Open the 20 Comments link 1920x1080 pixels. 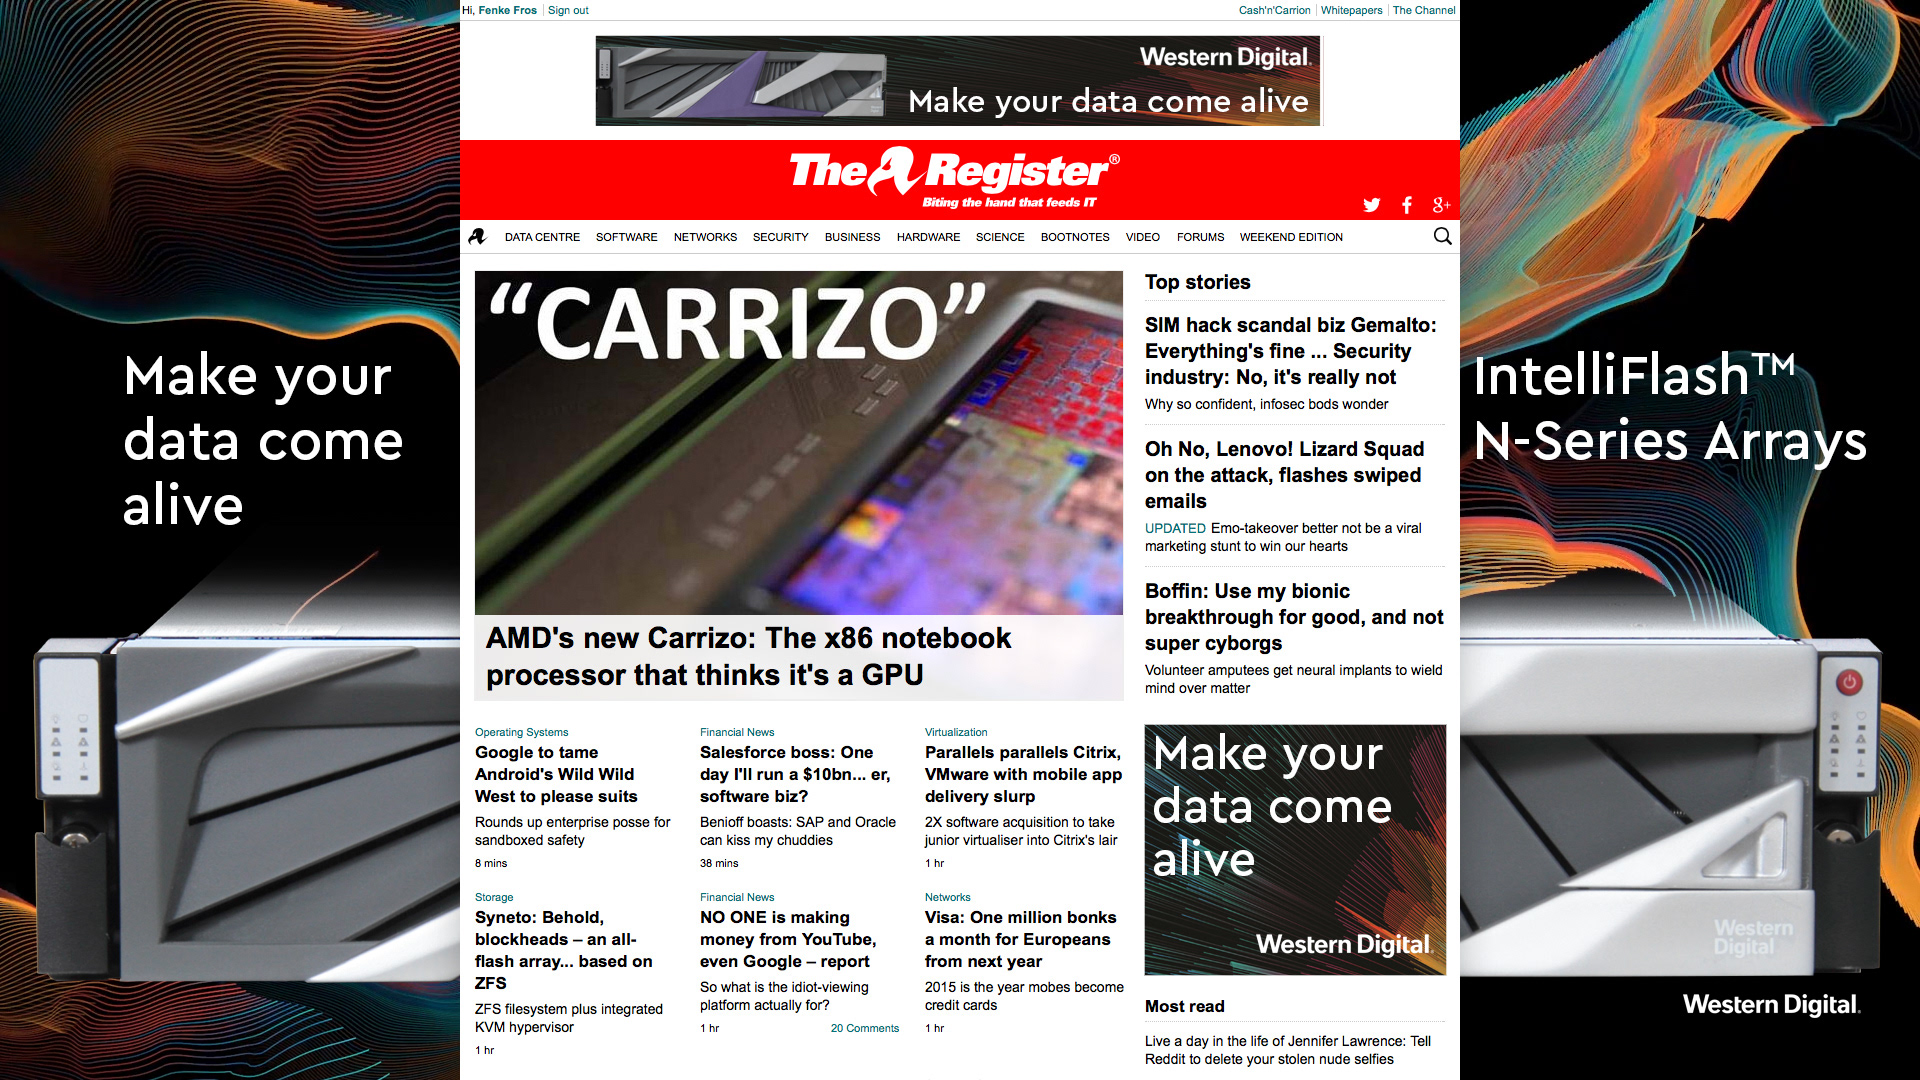pos(864,1028)
